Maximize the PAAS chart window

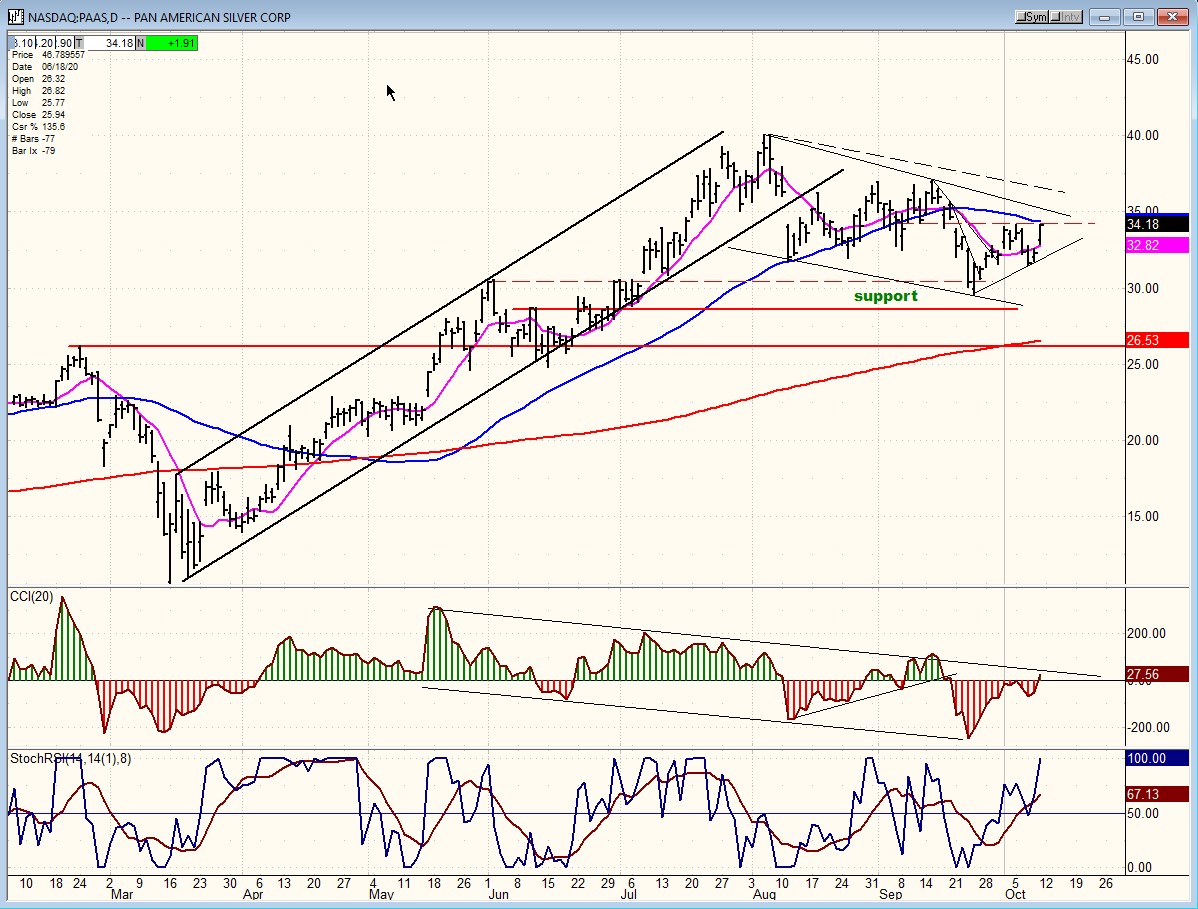pyautogui.click(x=1138, y=17)
